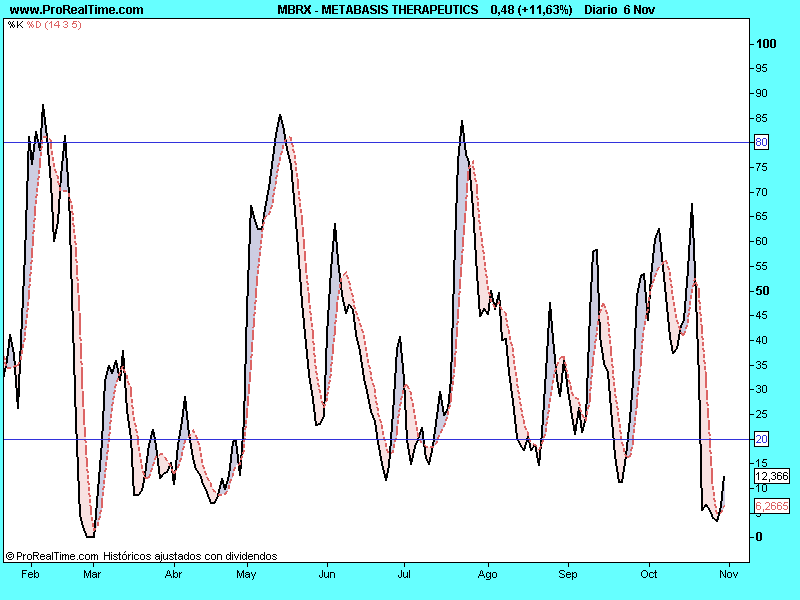Click the 12,366 current %K value box
800x600 pixels.
pos(772,477)
